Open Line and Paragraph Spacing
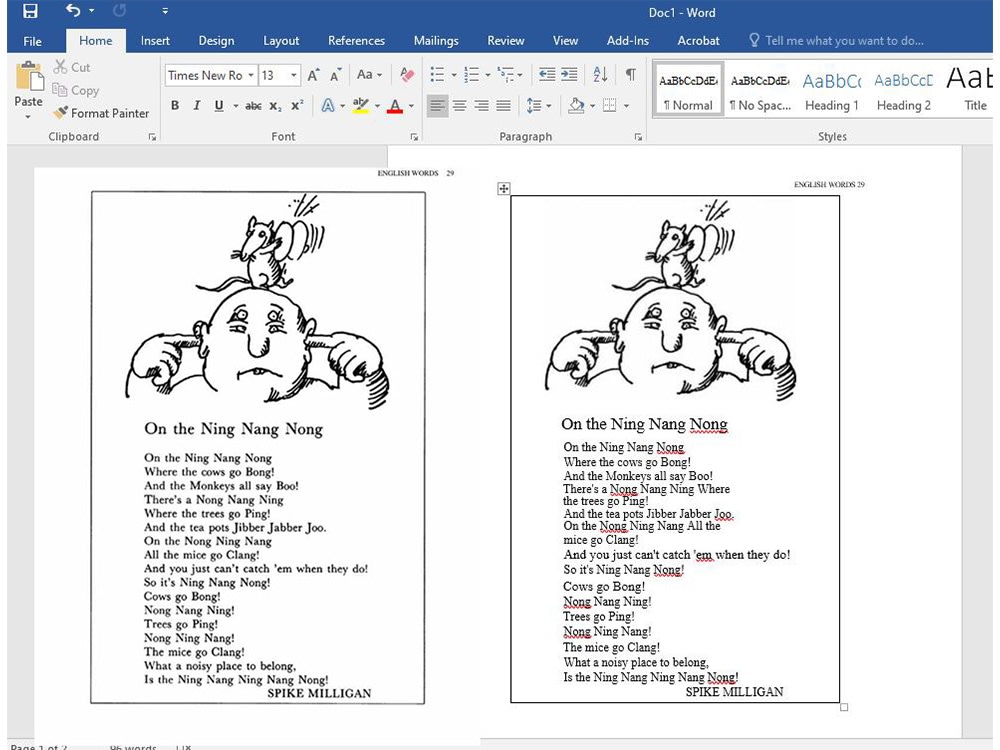The height and width of the screenshot is (750, 1000). pos(534,105)
